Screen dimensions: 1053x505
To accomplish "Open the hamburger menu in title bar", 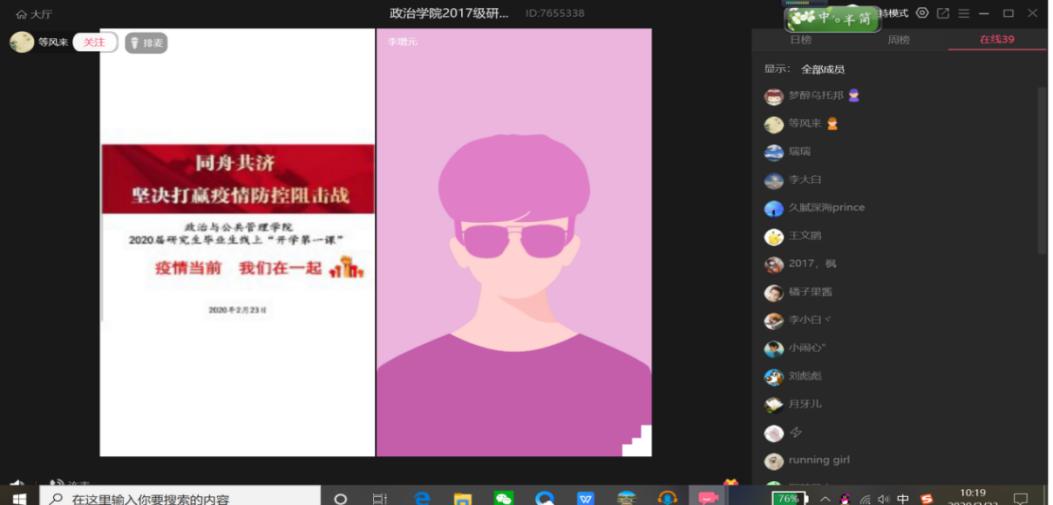I will pos(964,13).
